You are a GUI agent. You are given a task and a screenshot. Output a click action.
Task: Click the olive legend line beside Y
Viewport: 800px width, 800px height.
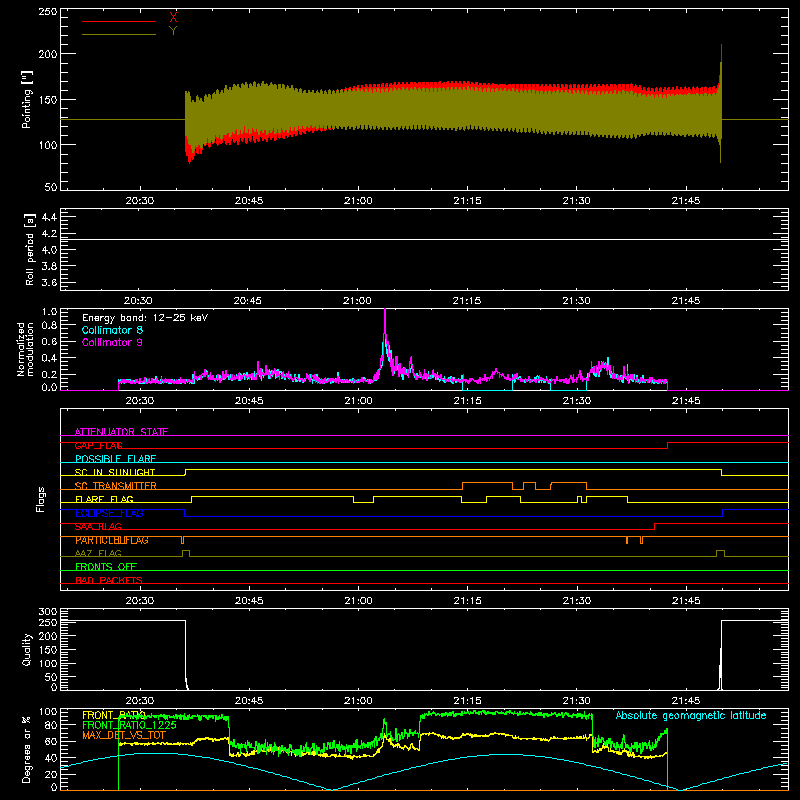click(x=119, y=34)
